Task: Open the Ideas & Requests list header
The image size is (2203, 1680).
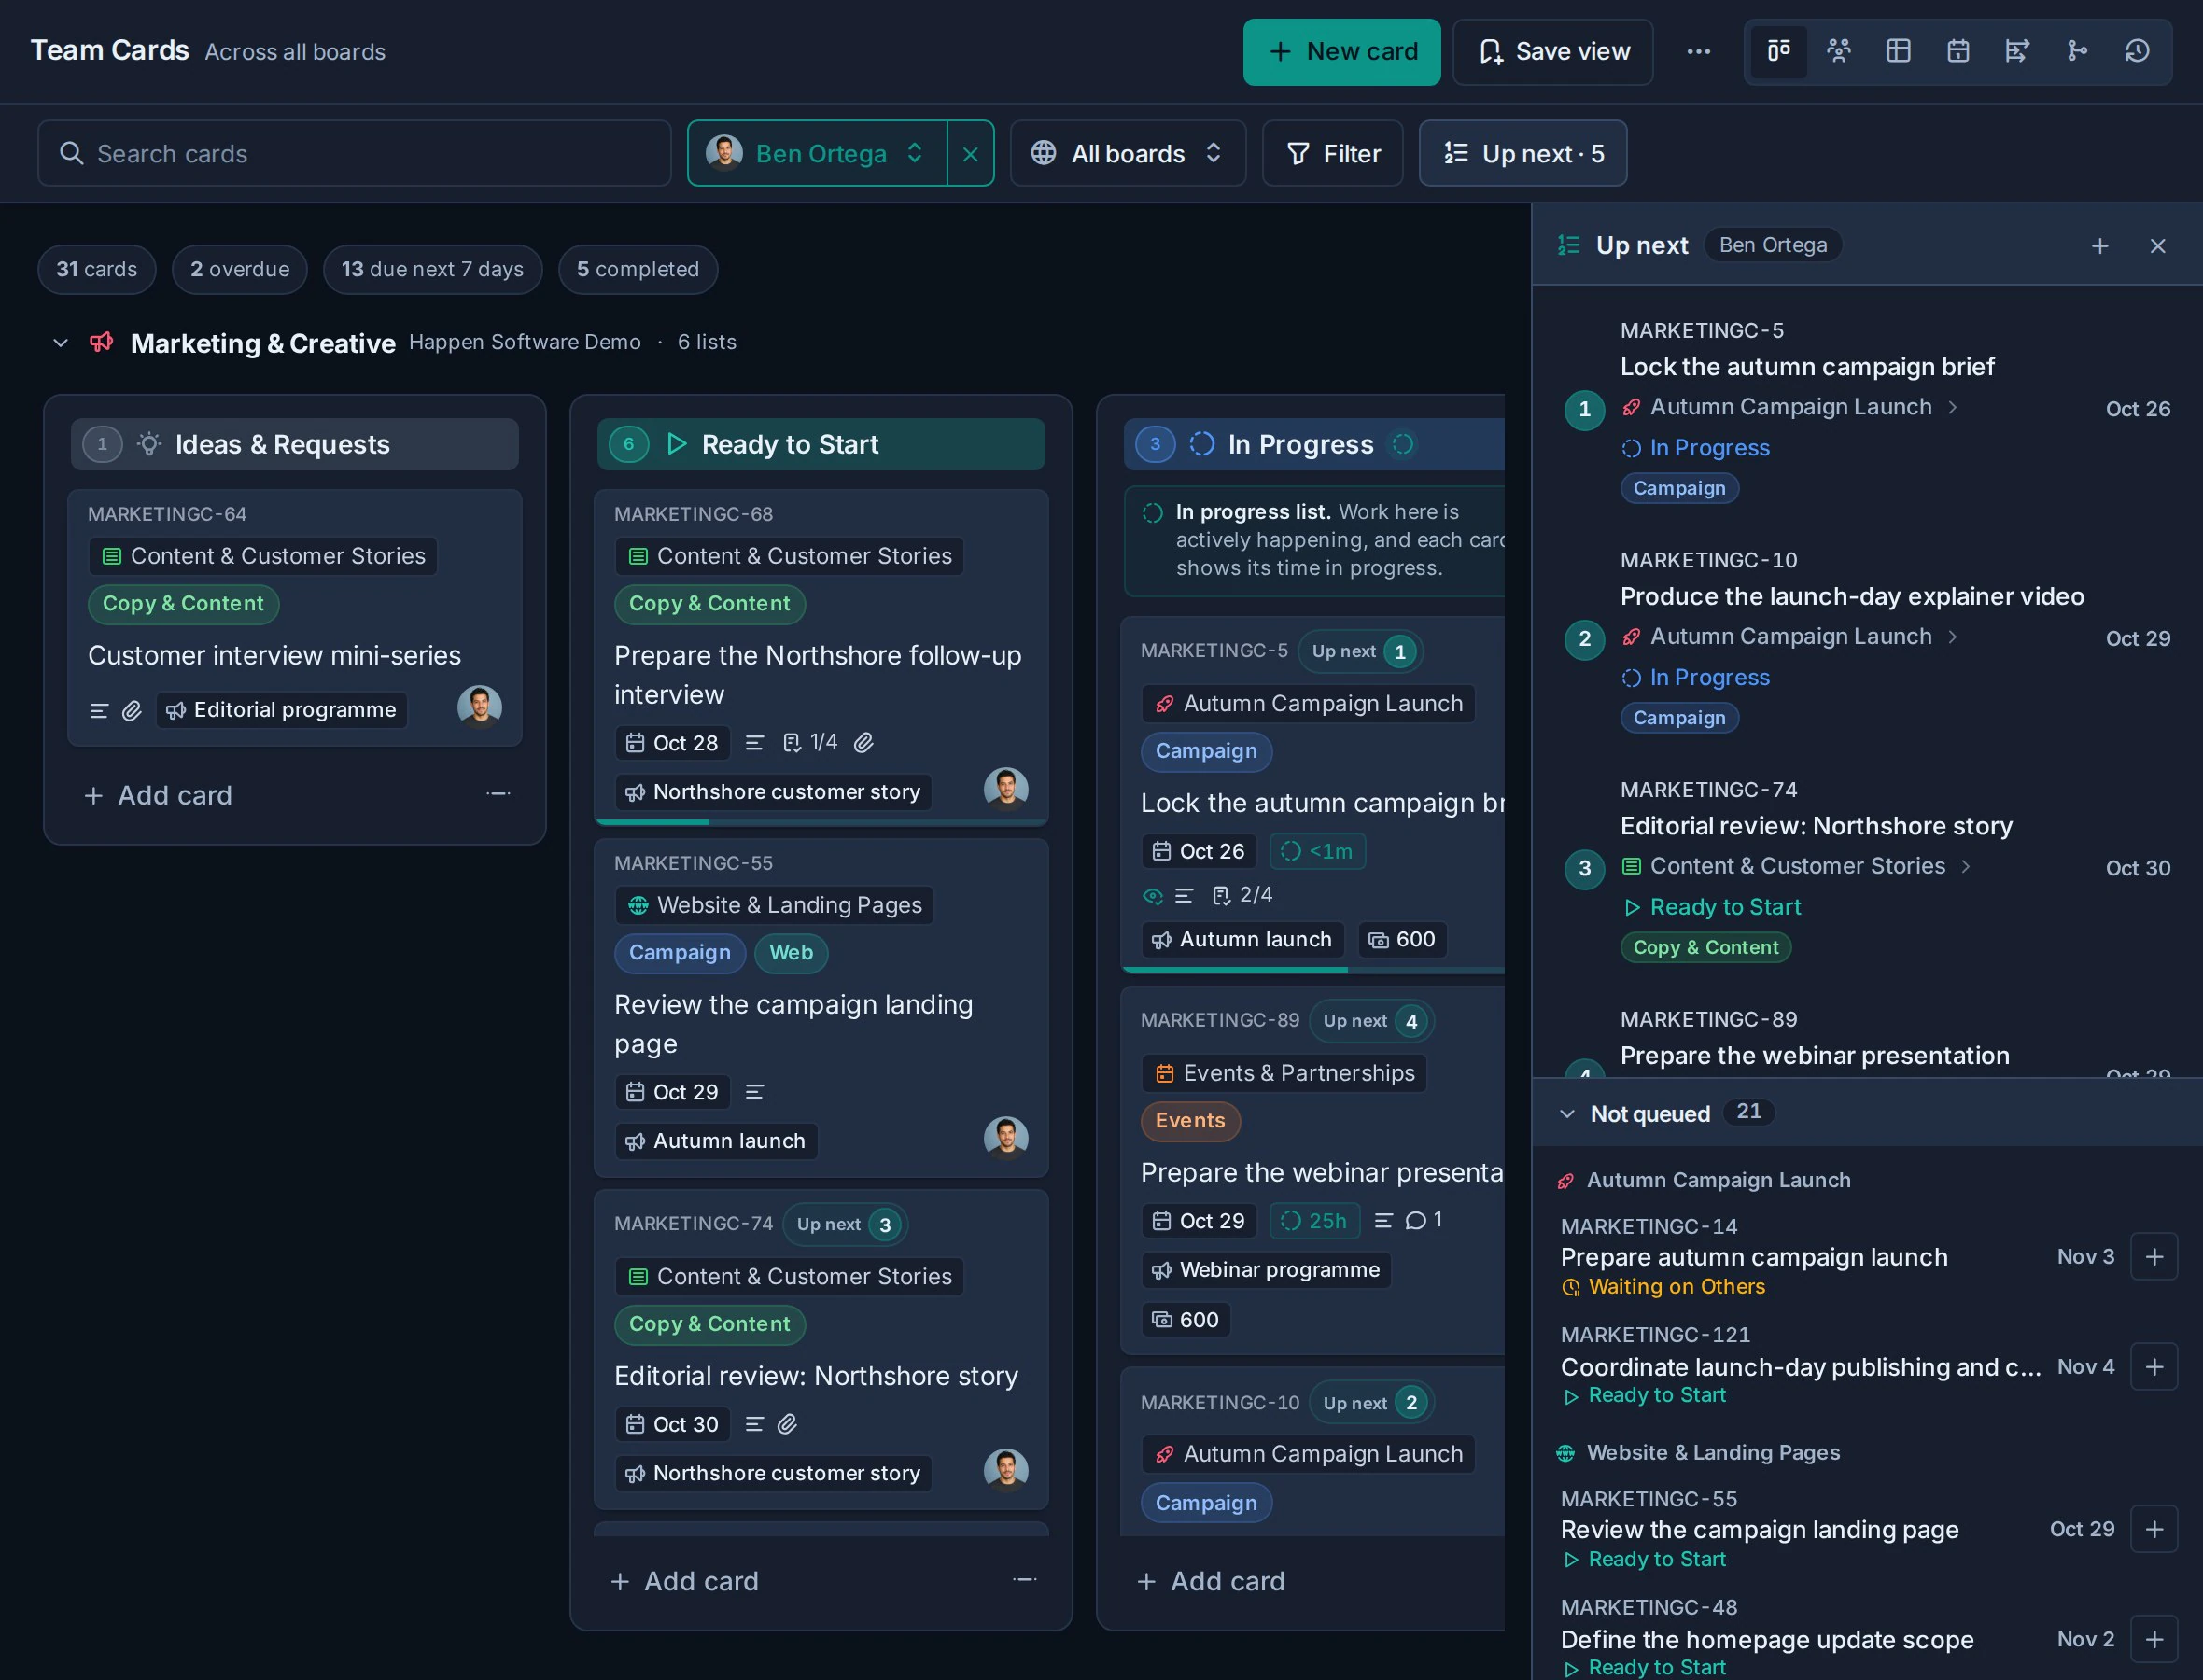Action: point(294,445)
